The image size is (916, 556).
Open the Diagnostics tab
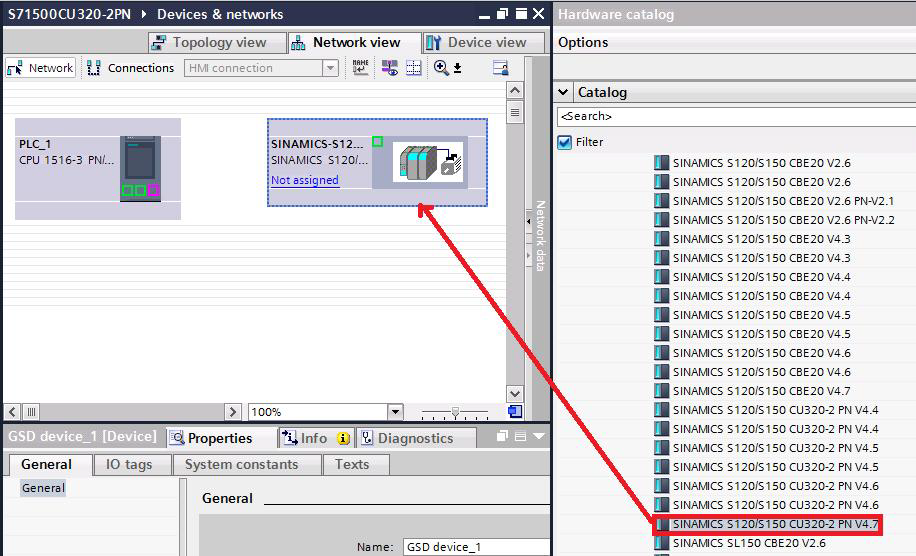point(415,438)
